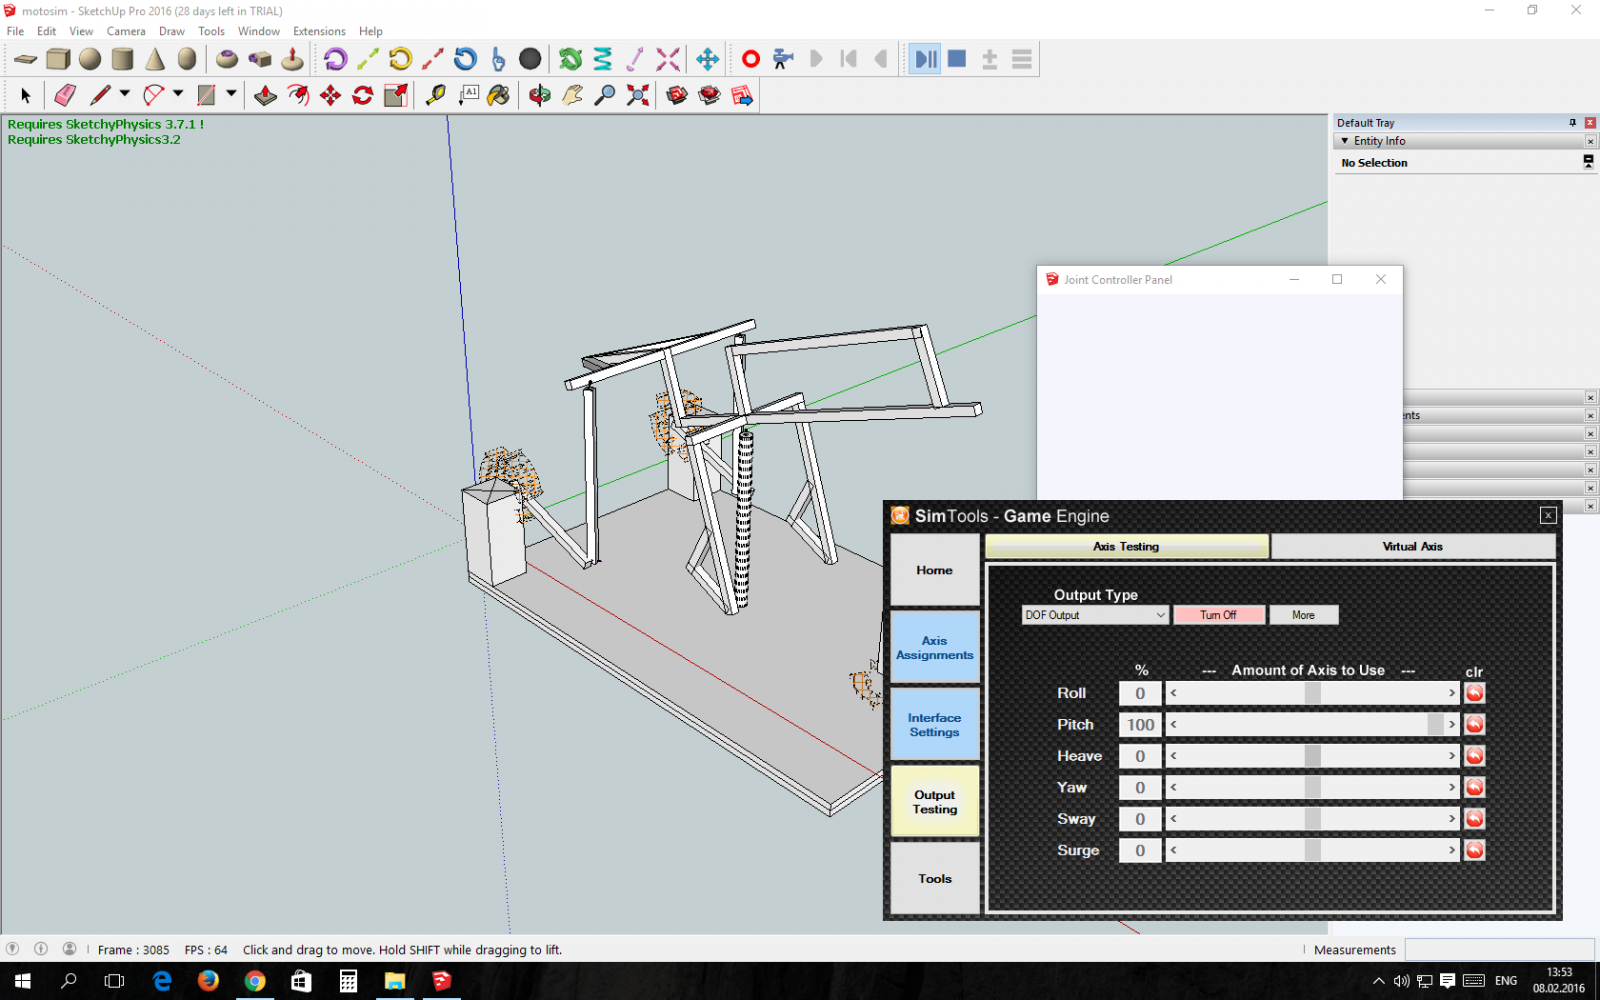The image size is (1600, 1000).
Task: Choose the teal spring joint tool
Action: point(602,59)
